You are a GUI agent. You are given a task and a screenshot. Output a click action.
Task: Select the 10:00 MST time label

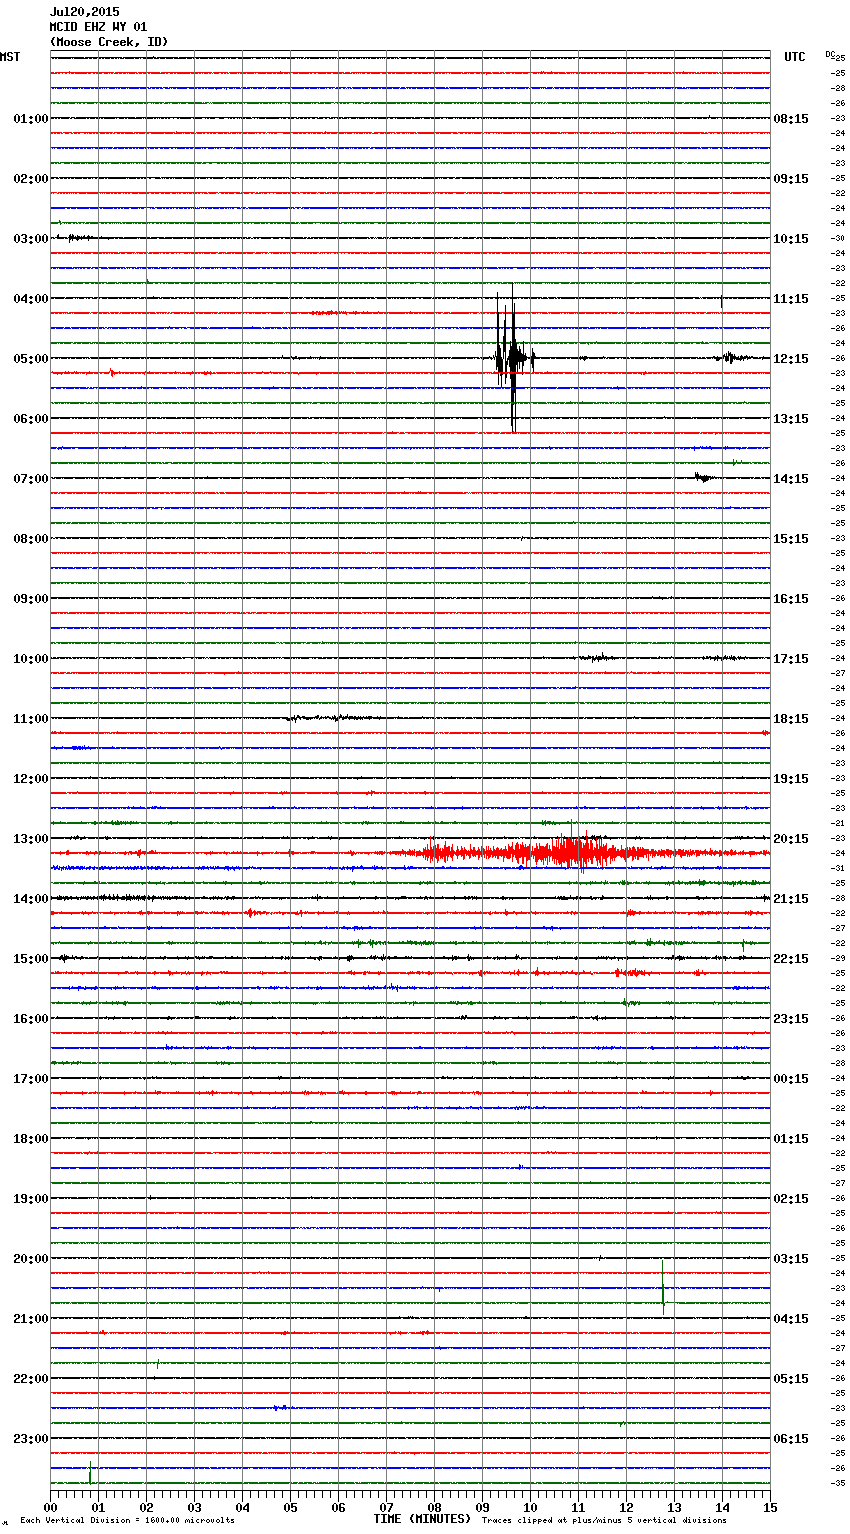[x=31, y=659]
